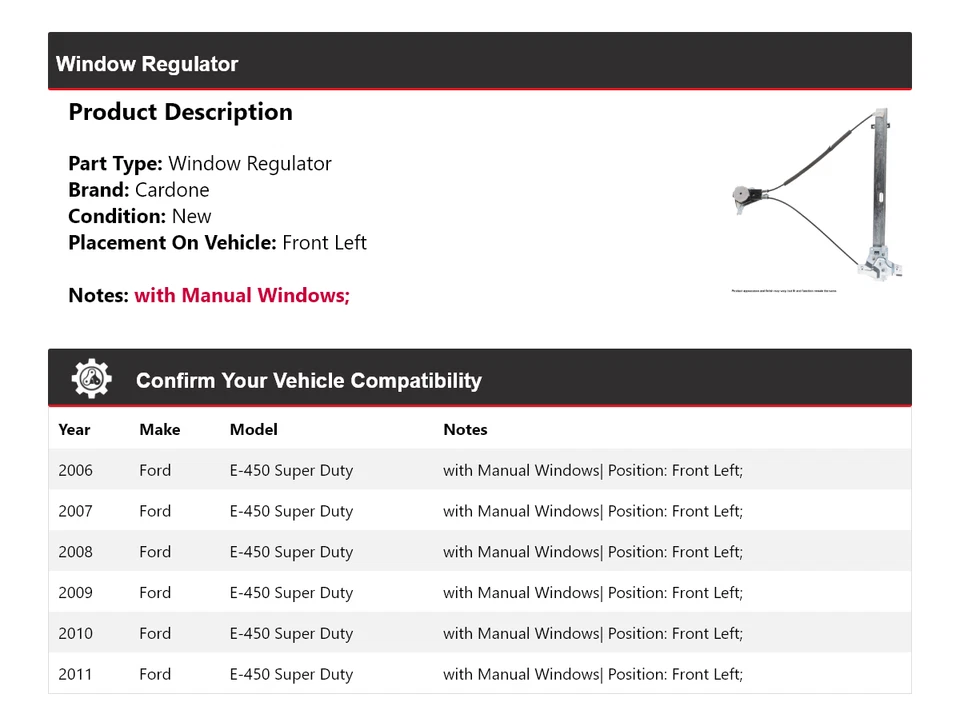The height and width of the screenshot is (726, 960).
Task: Click the notes text in the 2010 row
Action: click(x=592, y=633)
